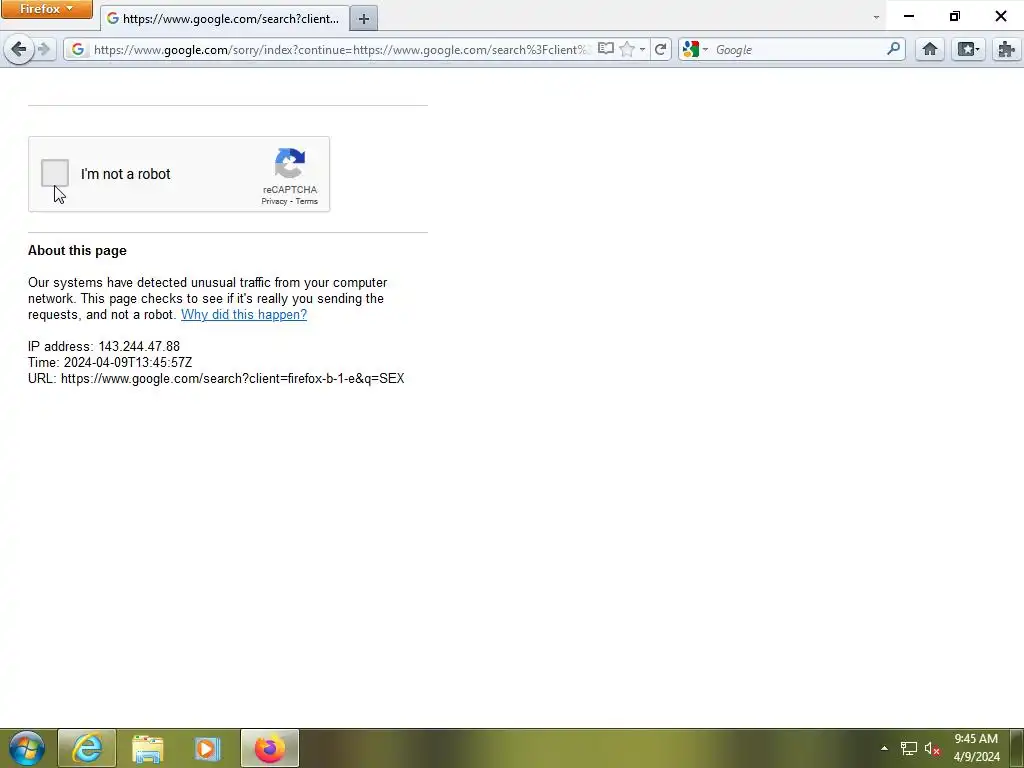The width and height of the screenshot is (1024, 768).
Task: Check the I'm not a robot box
Action: click(x=55, y=173)
